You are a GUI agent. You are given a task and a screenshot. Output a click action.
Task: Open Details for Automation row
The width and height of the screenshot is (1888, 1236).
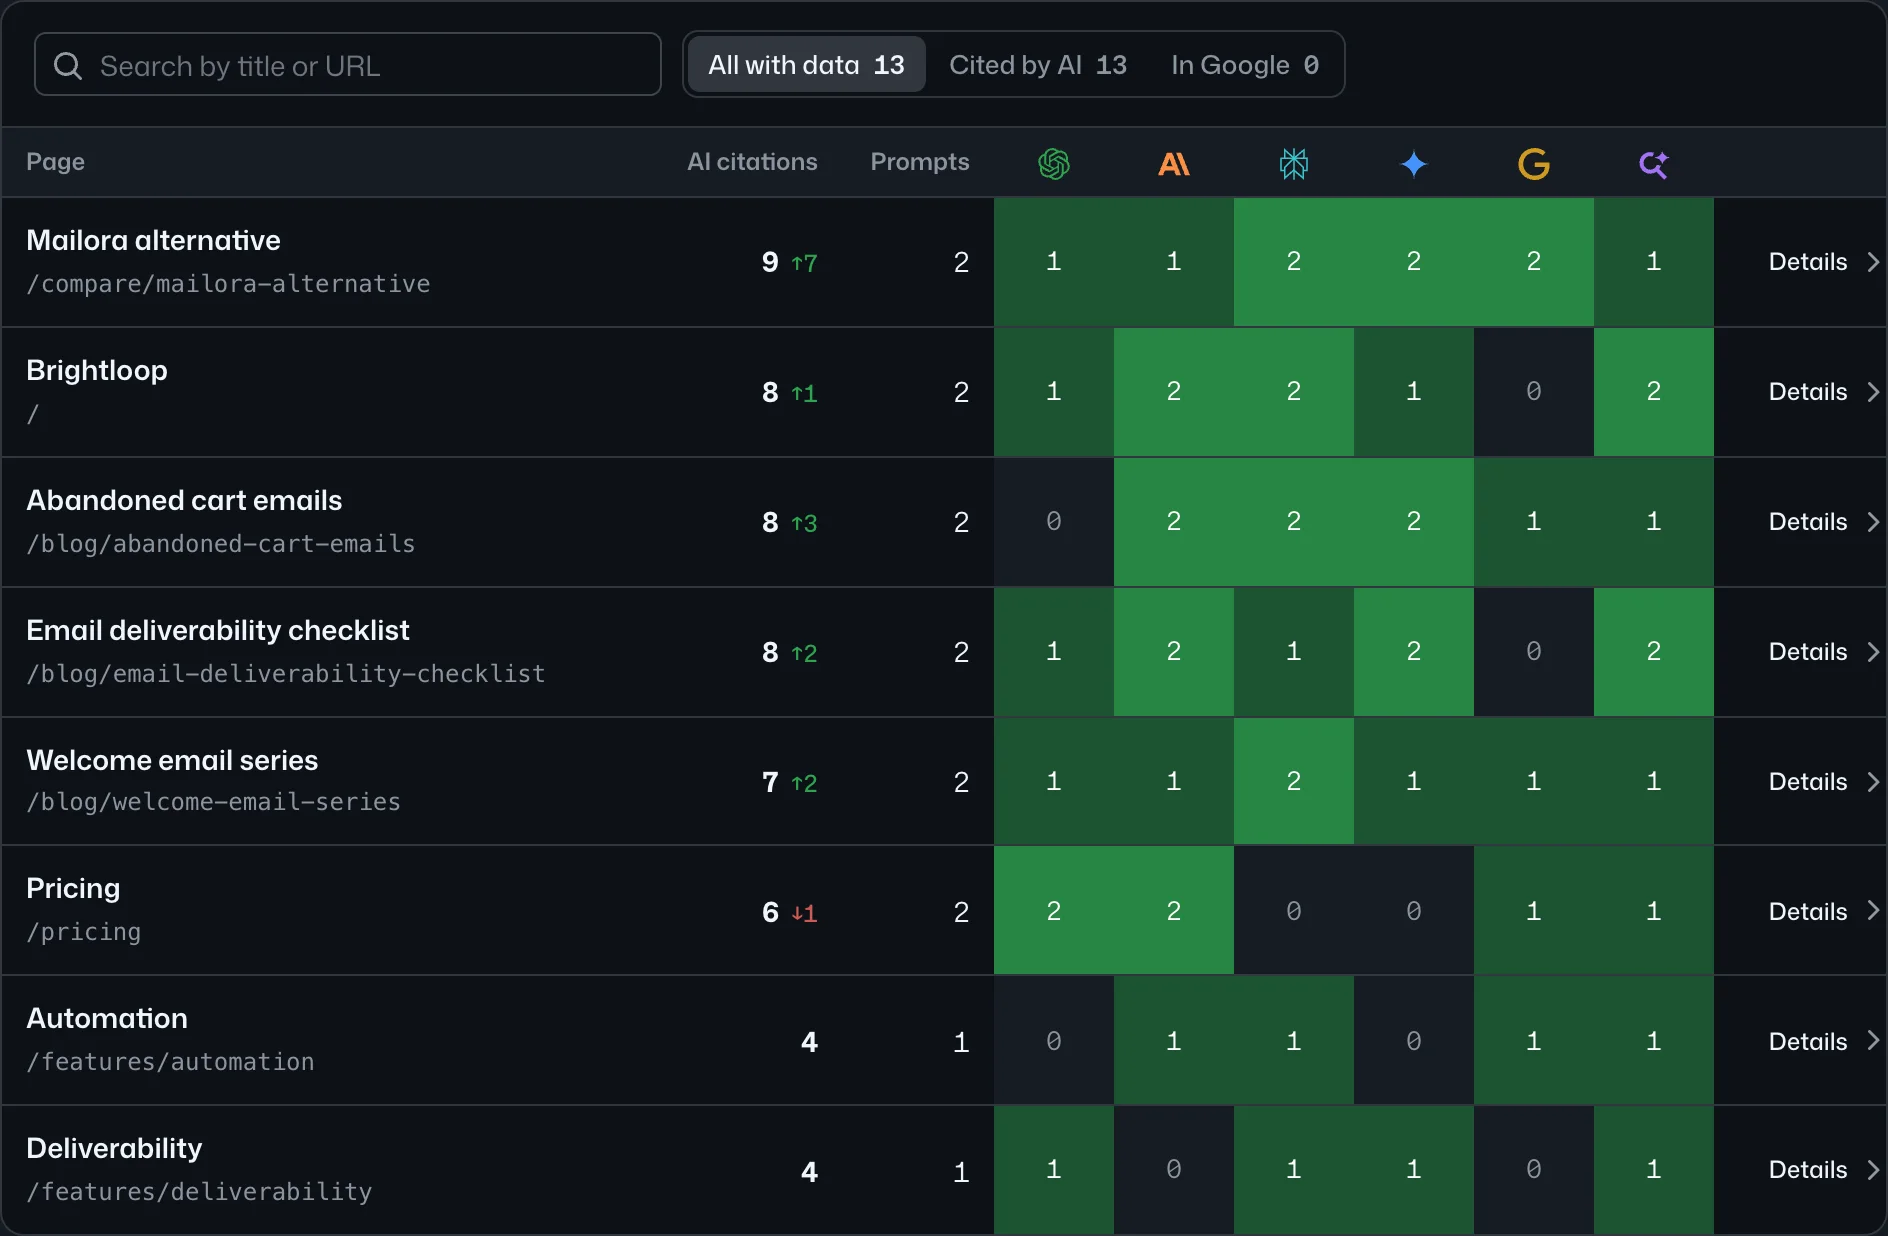tap(1824, 1042)
